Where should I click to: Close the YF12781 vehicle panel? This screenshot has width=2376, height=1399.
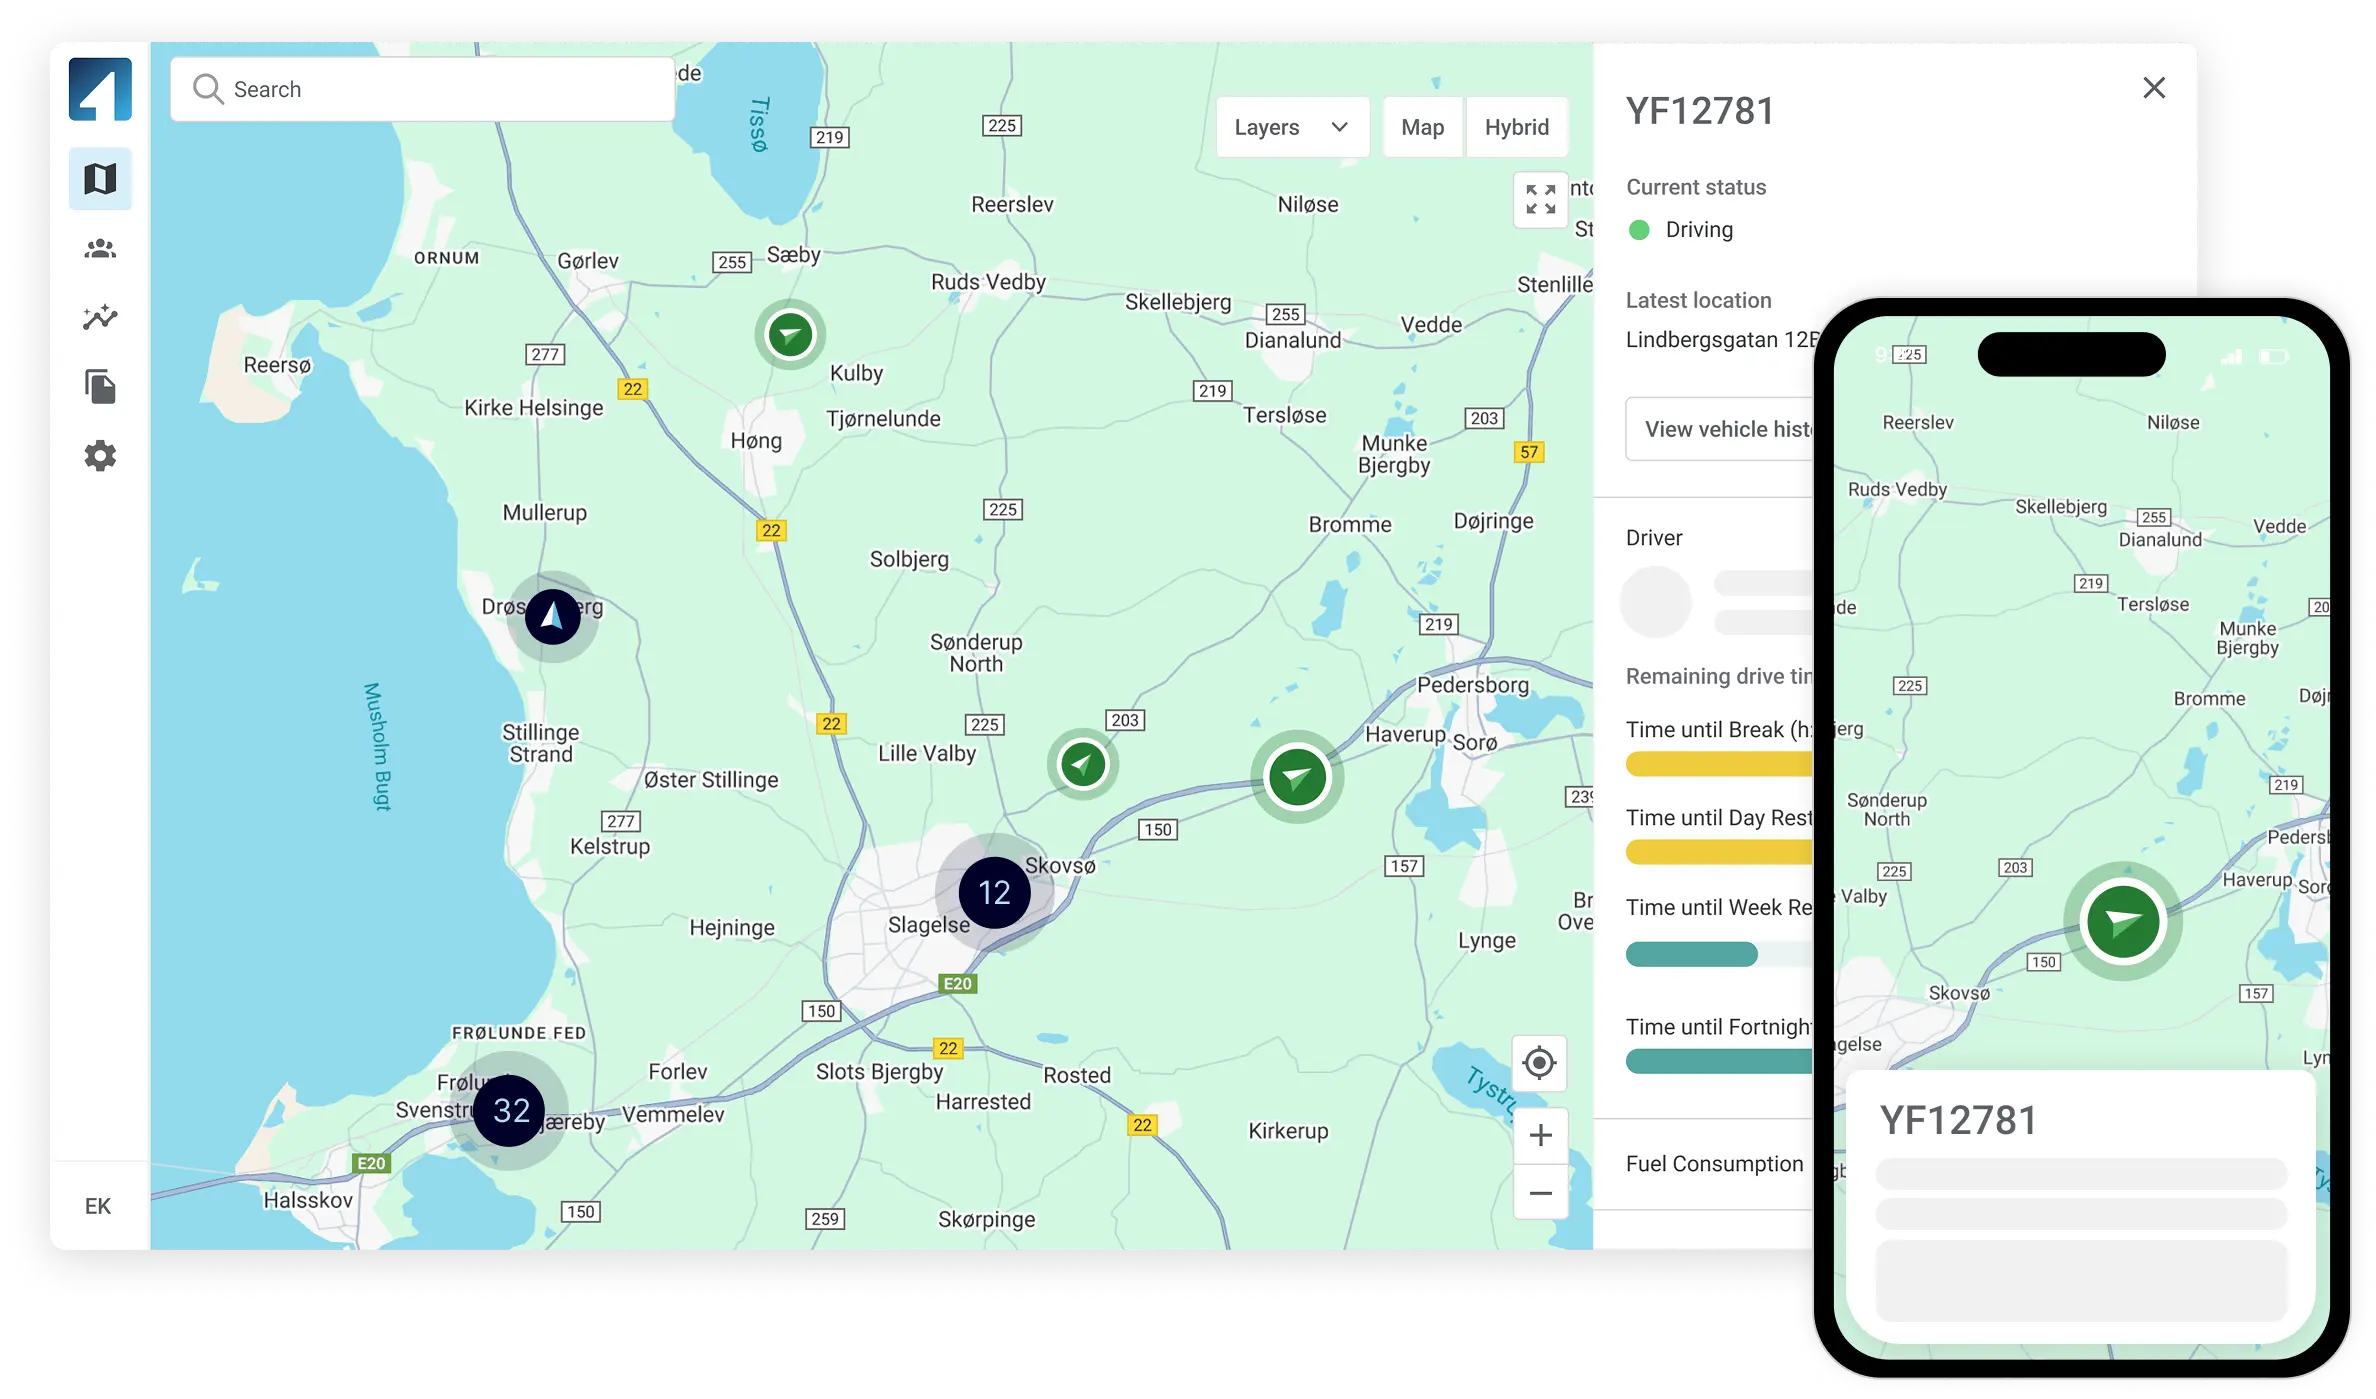pos(2154,88)
